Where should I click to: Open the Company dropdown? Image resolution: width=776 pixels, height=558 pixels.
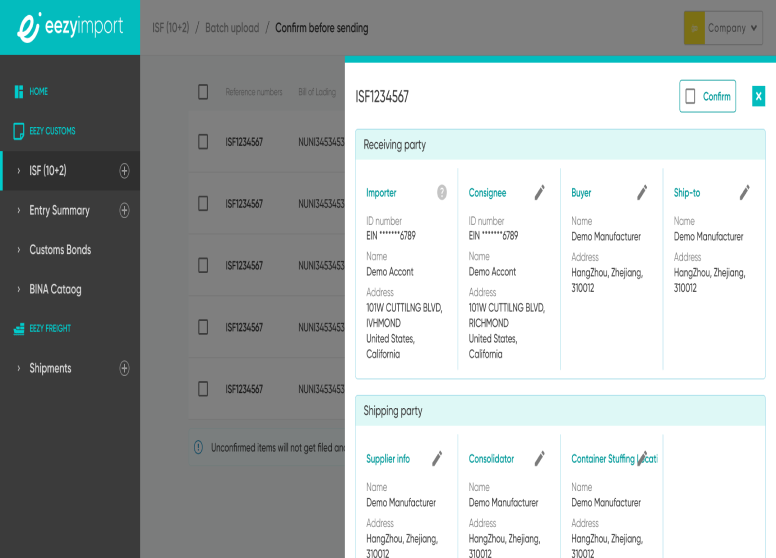(x=723, y=28)
